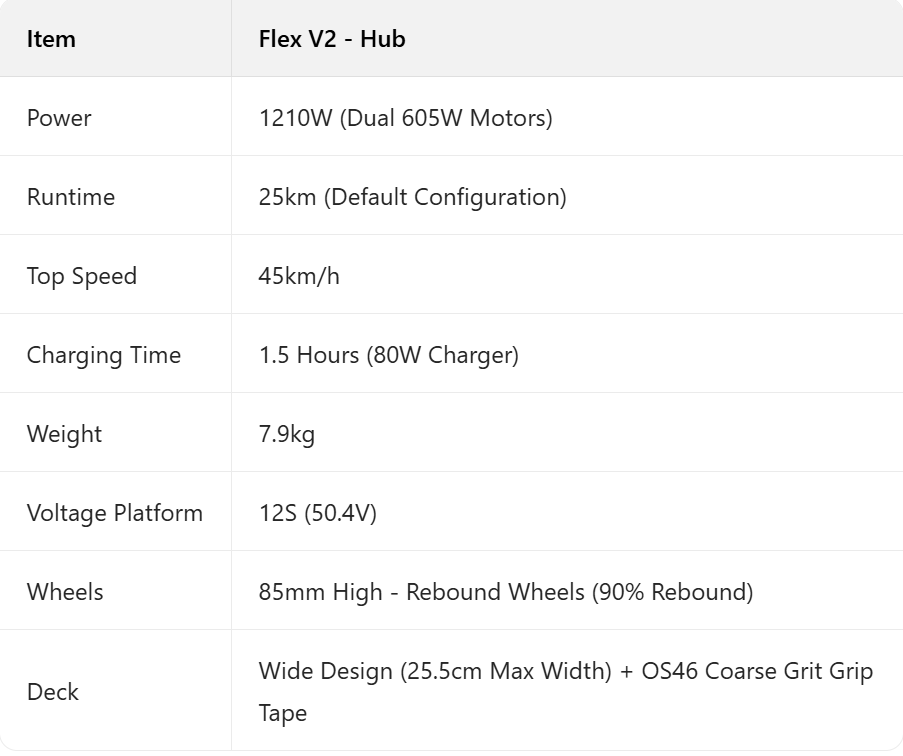Screen dimensions: 903x756
Task: Select the 'Weight' row label
Action: click(64, 434)
